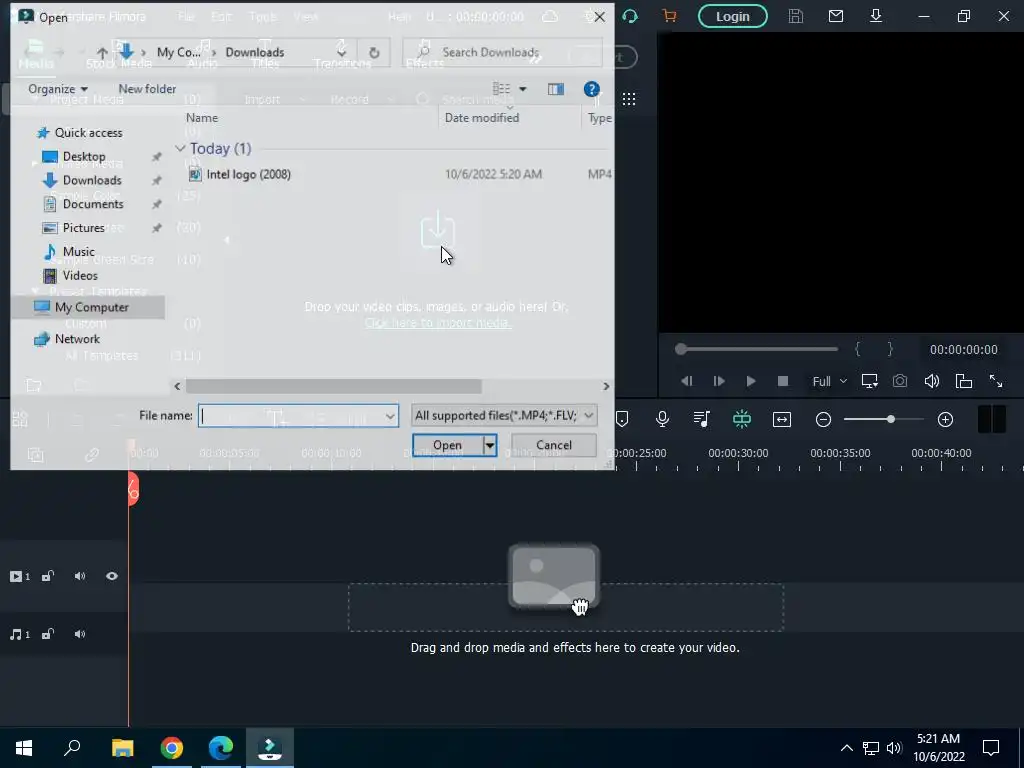Lock audio track 1
1024x768 pixels.
click(48, 634)
